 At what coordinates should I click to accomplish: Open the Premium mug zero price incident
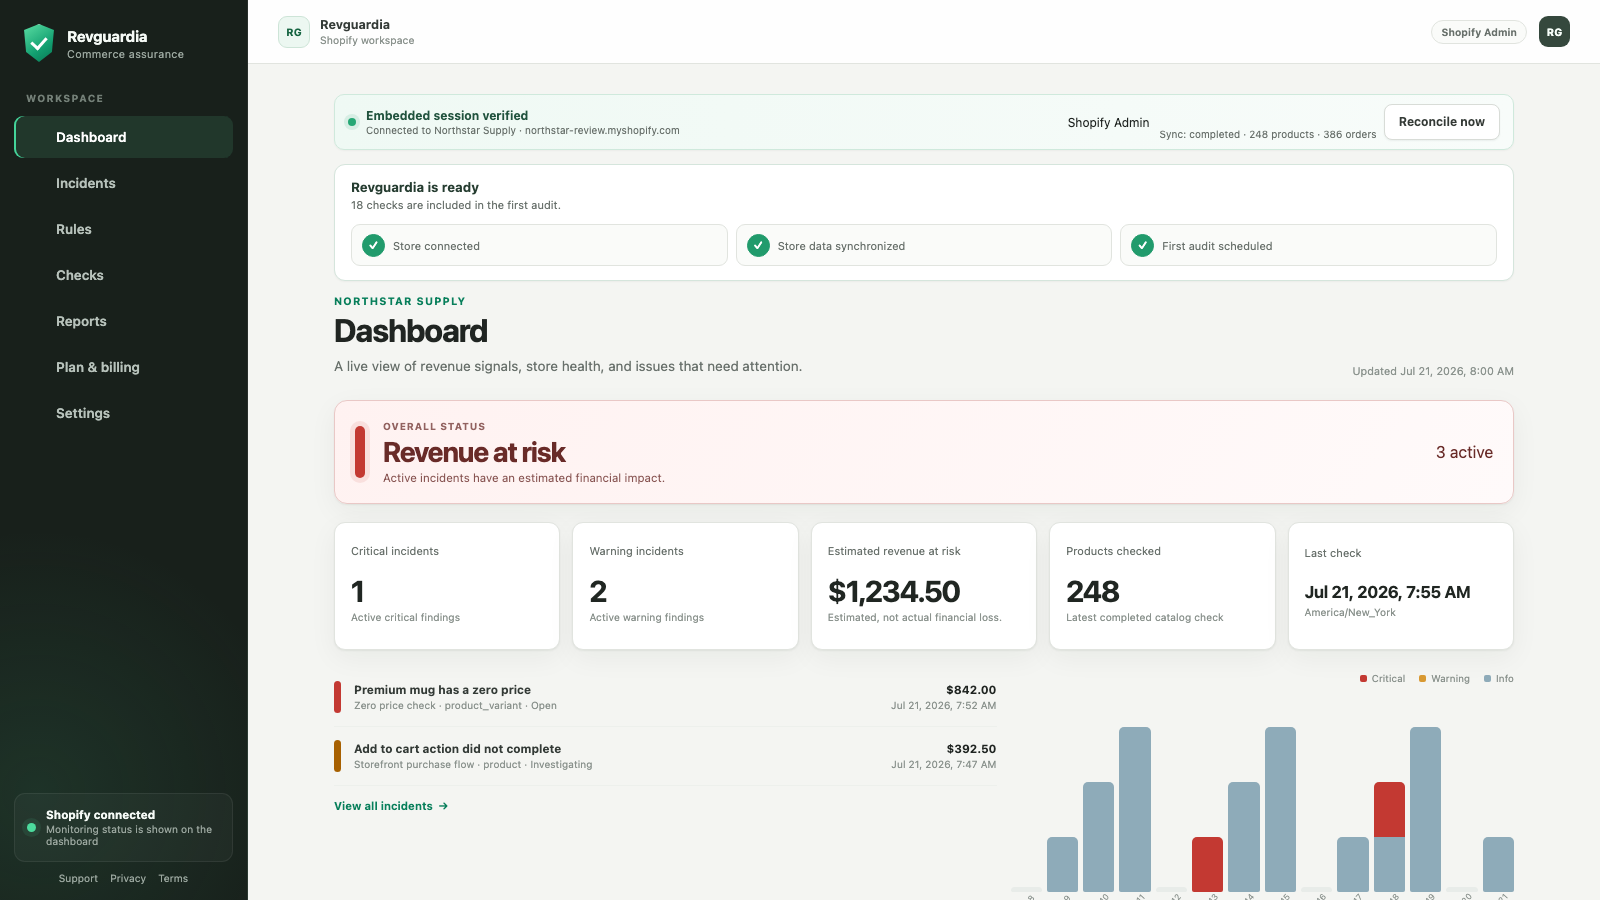click(x=665, y=697)
